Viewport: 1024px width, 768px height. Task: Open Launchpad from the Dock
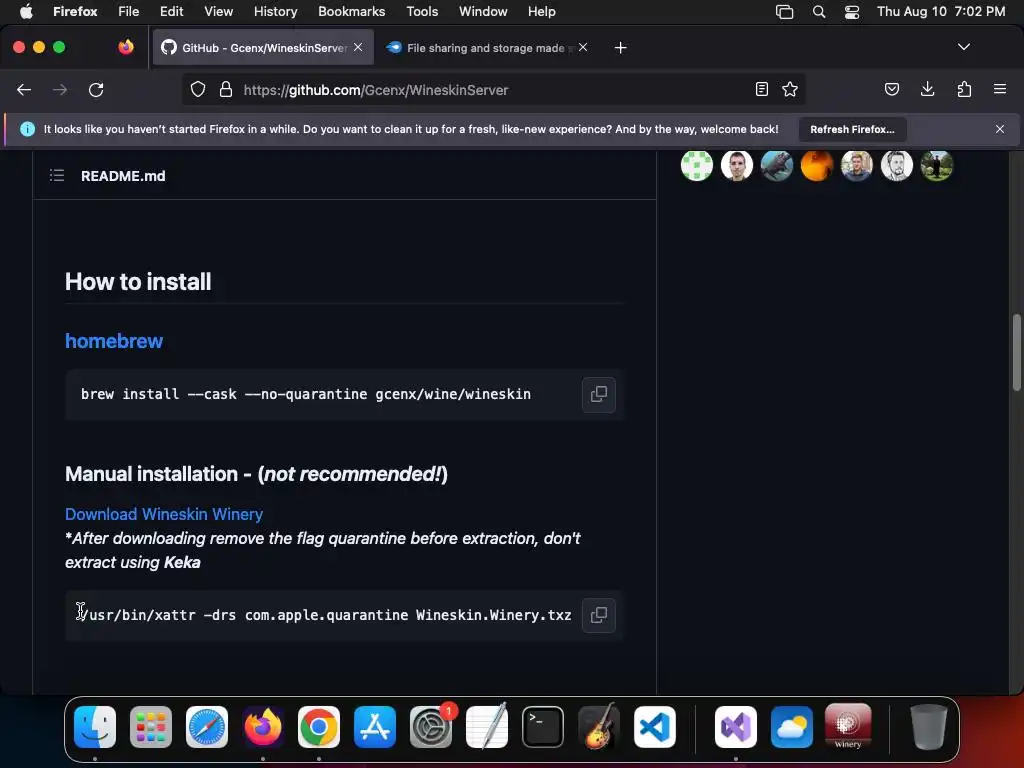(x=151, y=727)
